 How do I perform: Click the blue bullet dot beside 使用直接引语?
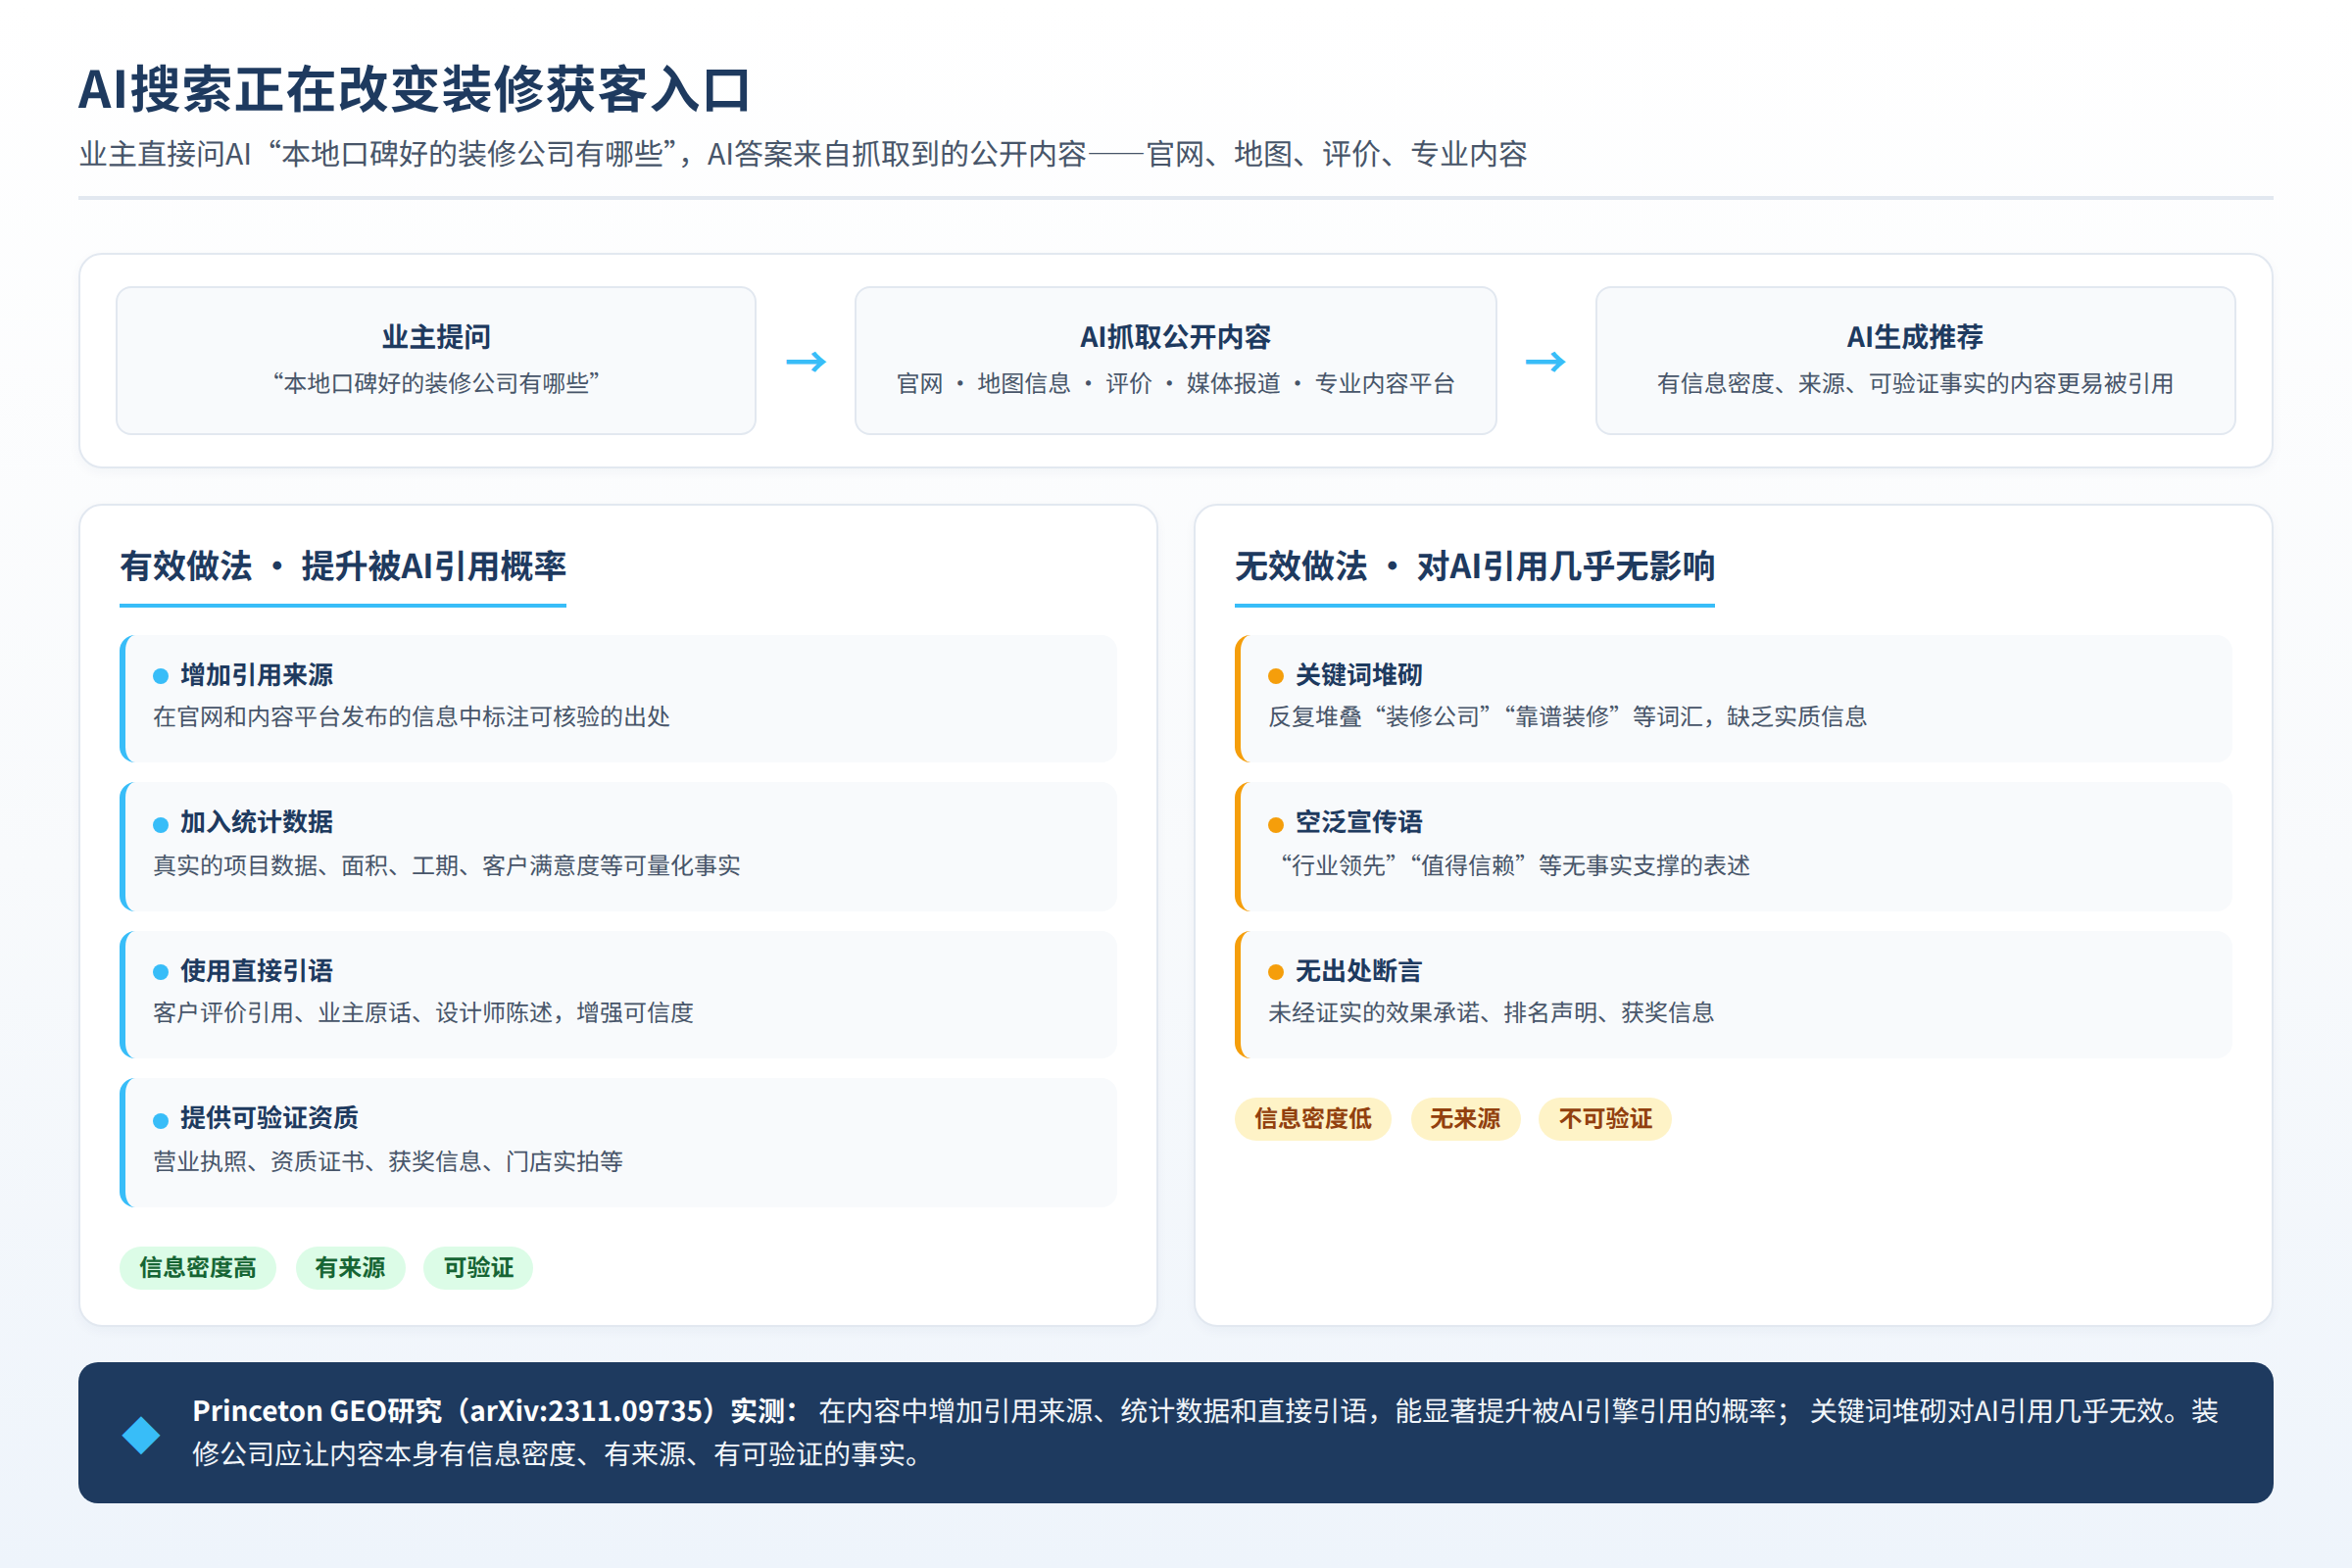(x=160, y=972)
